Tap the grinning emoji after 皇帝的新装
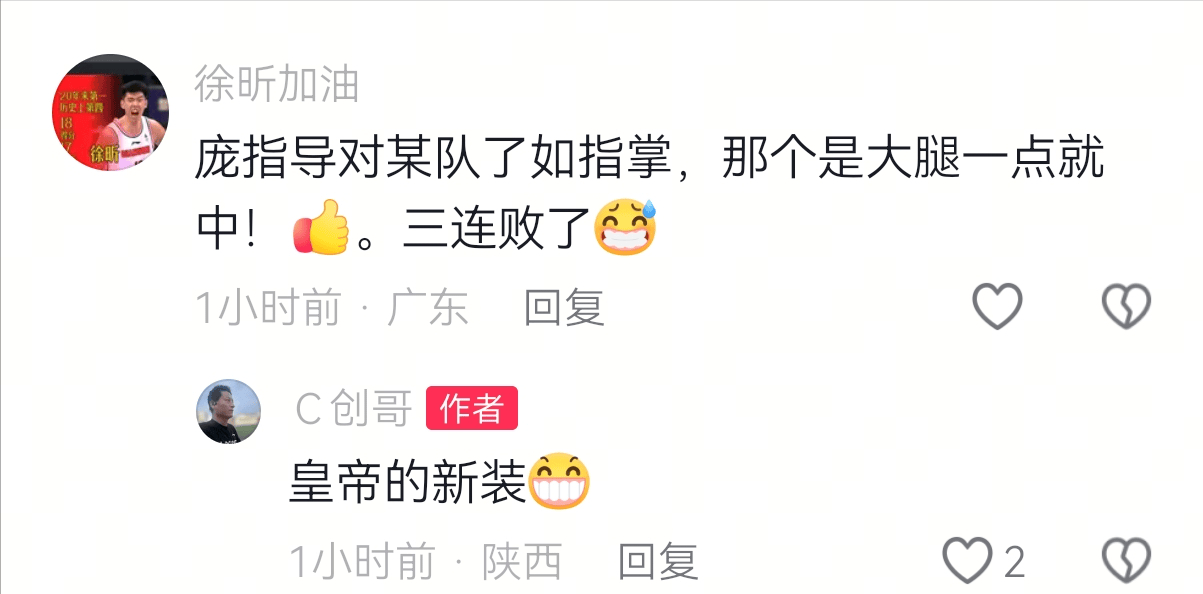1203x594 pixels. (x=558, y=481)
